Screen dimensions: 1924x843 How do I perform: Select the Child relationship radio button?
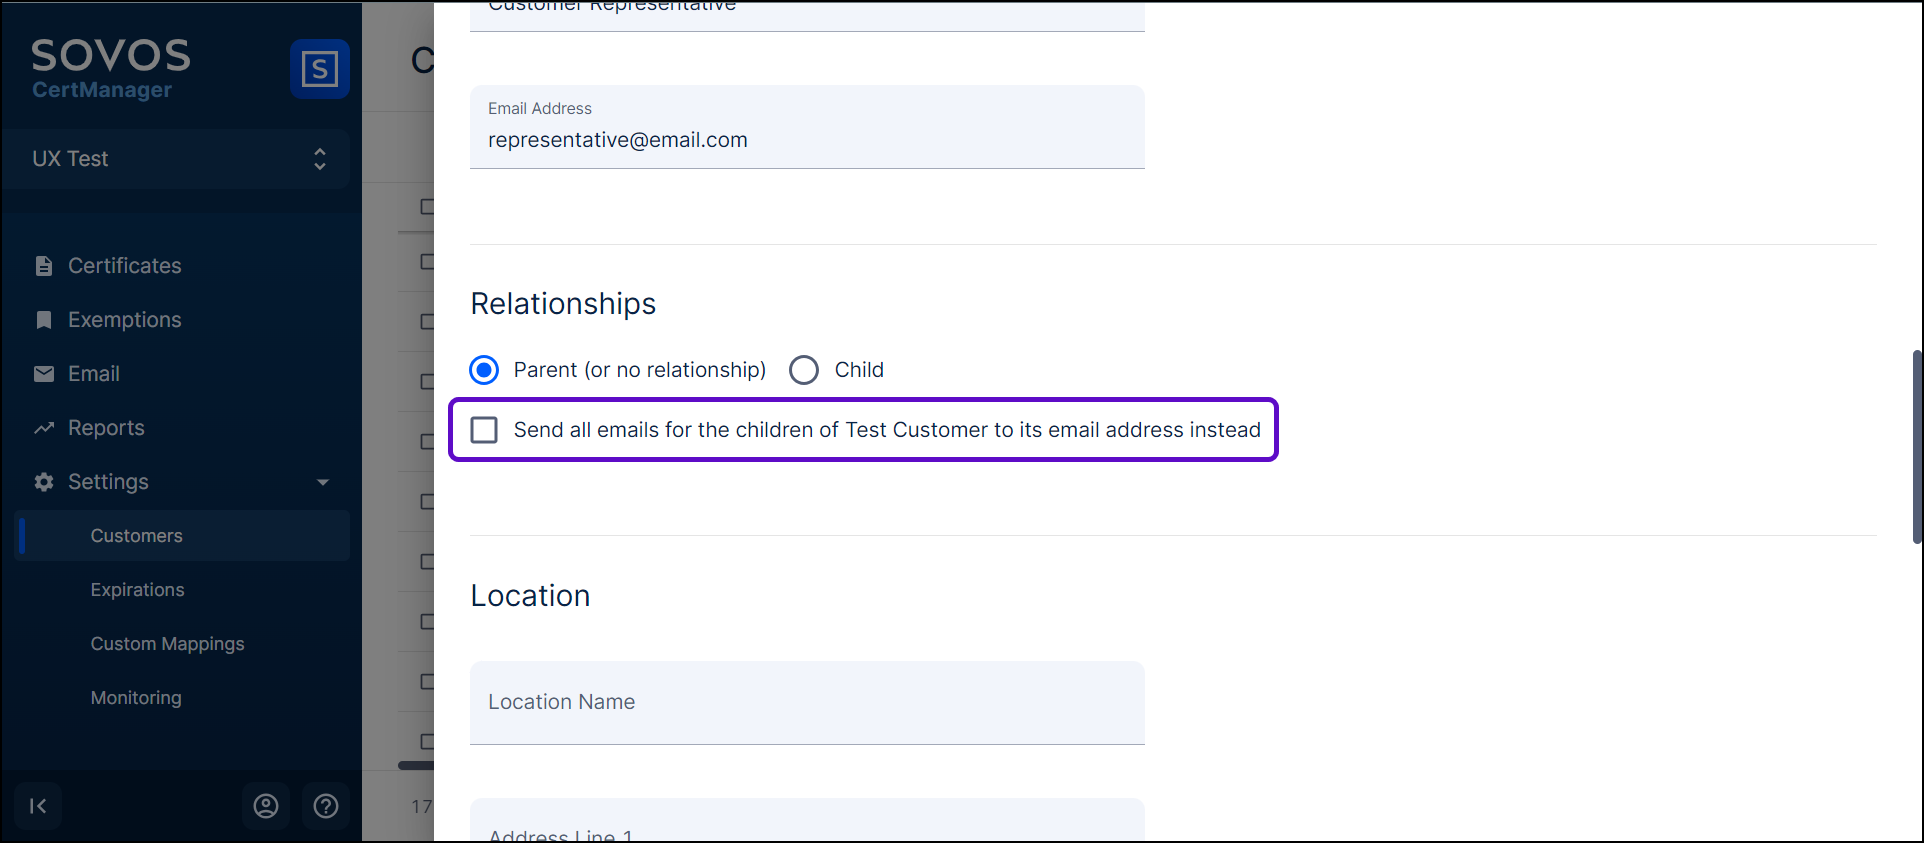804,370
